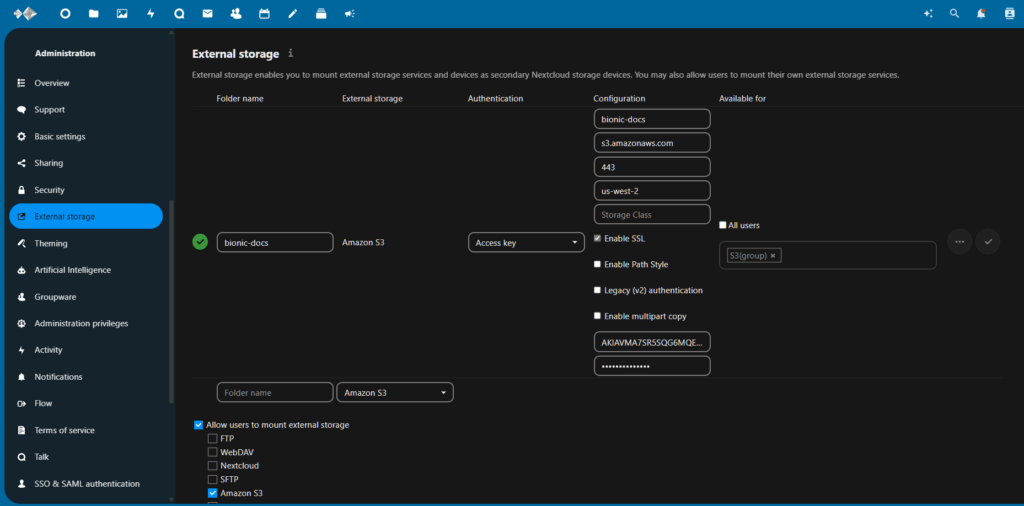The height and width of the screenshot is (506, 1024).
Task: Open Flow settings
Action: pos(86,403)
